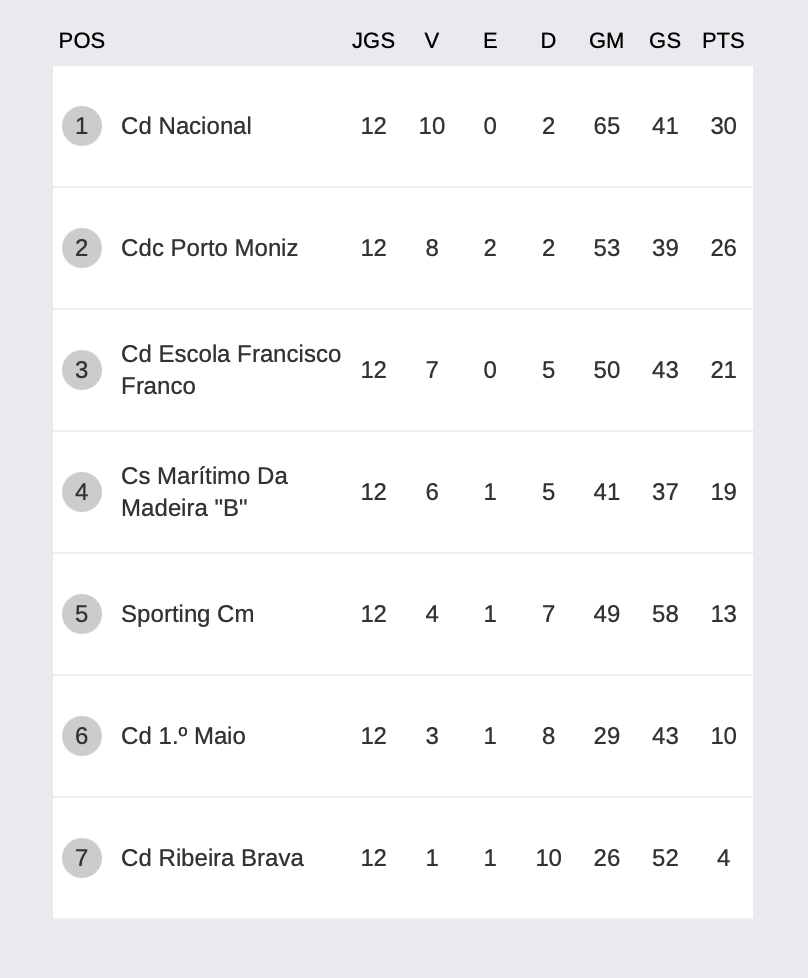Click position badge number 3
This screenshot has height=978, width=808.
[x=82, y=370]
